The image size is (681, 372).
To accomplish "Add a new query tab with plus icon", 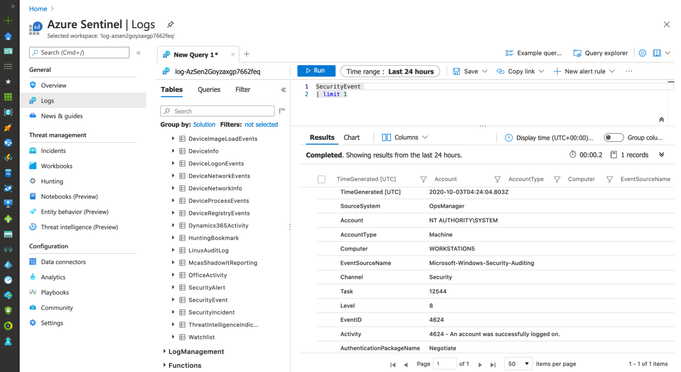I will coord(247,54).
